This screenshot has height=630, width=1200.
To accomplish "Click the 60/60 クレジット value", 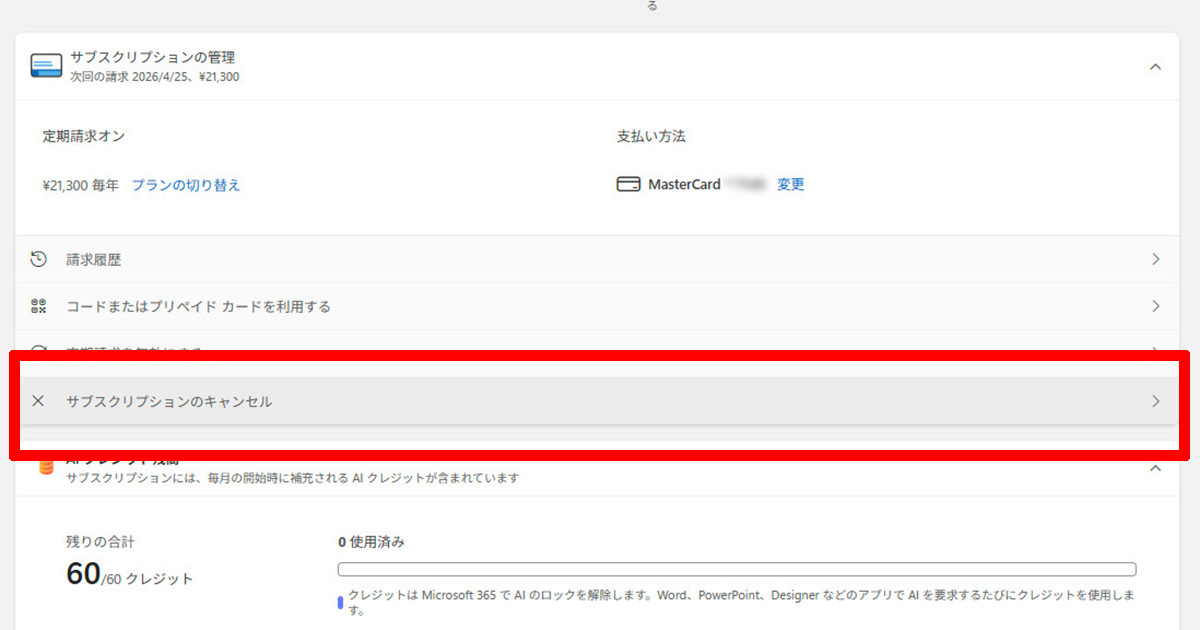I will click(129, 575).
